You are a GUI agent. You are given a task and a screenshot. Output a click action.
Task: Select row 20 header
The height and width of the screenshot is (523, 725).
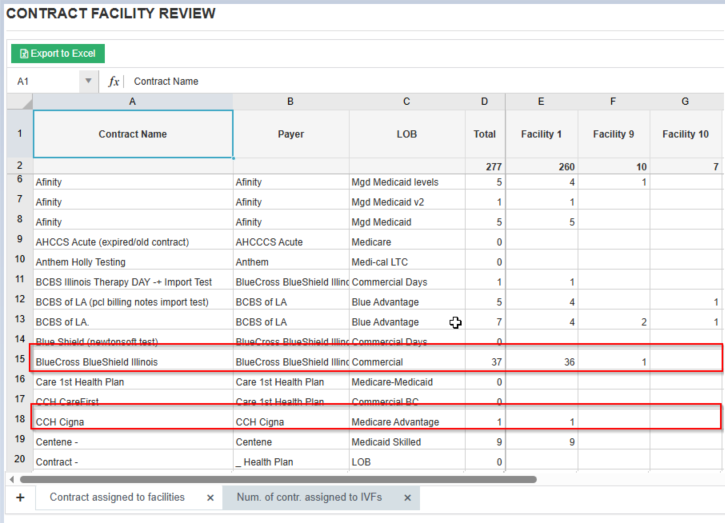tap(20, 459)
